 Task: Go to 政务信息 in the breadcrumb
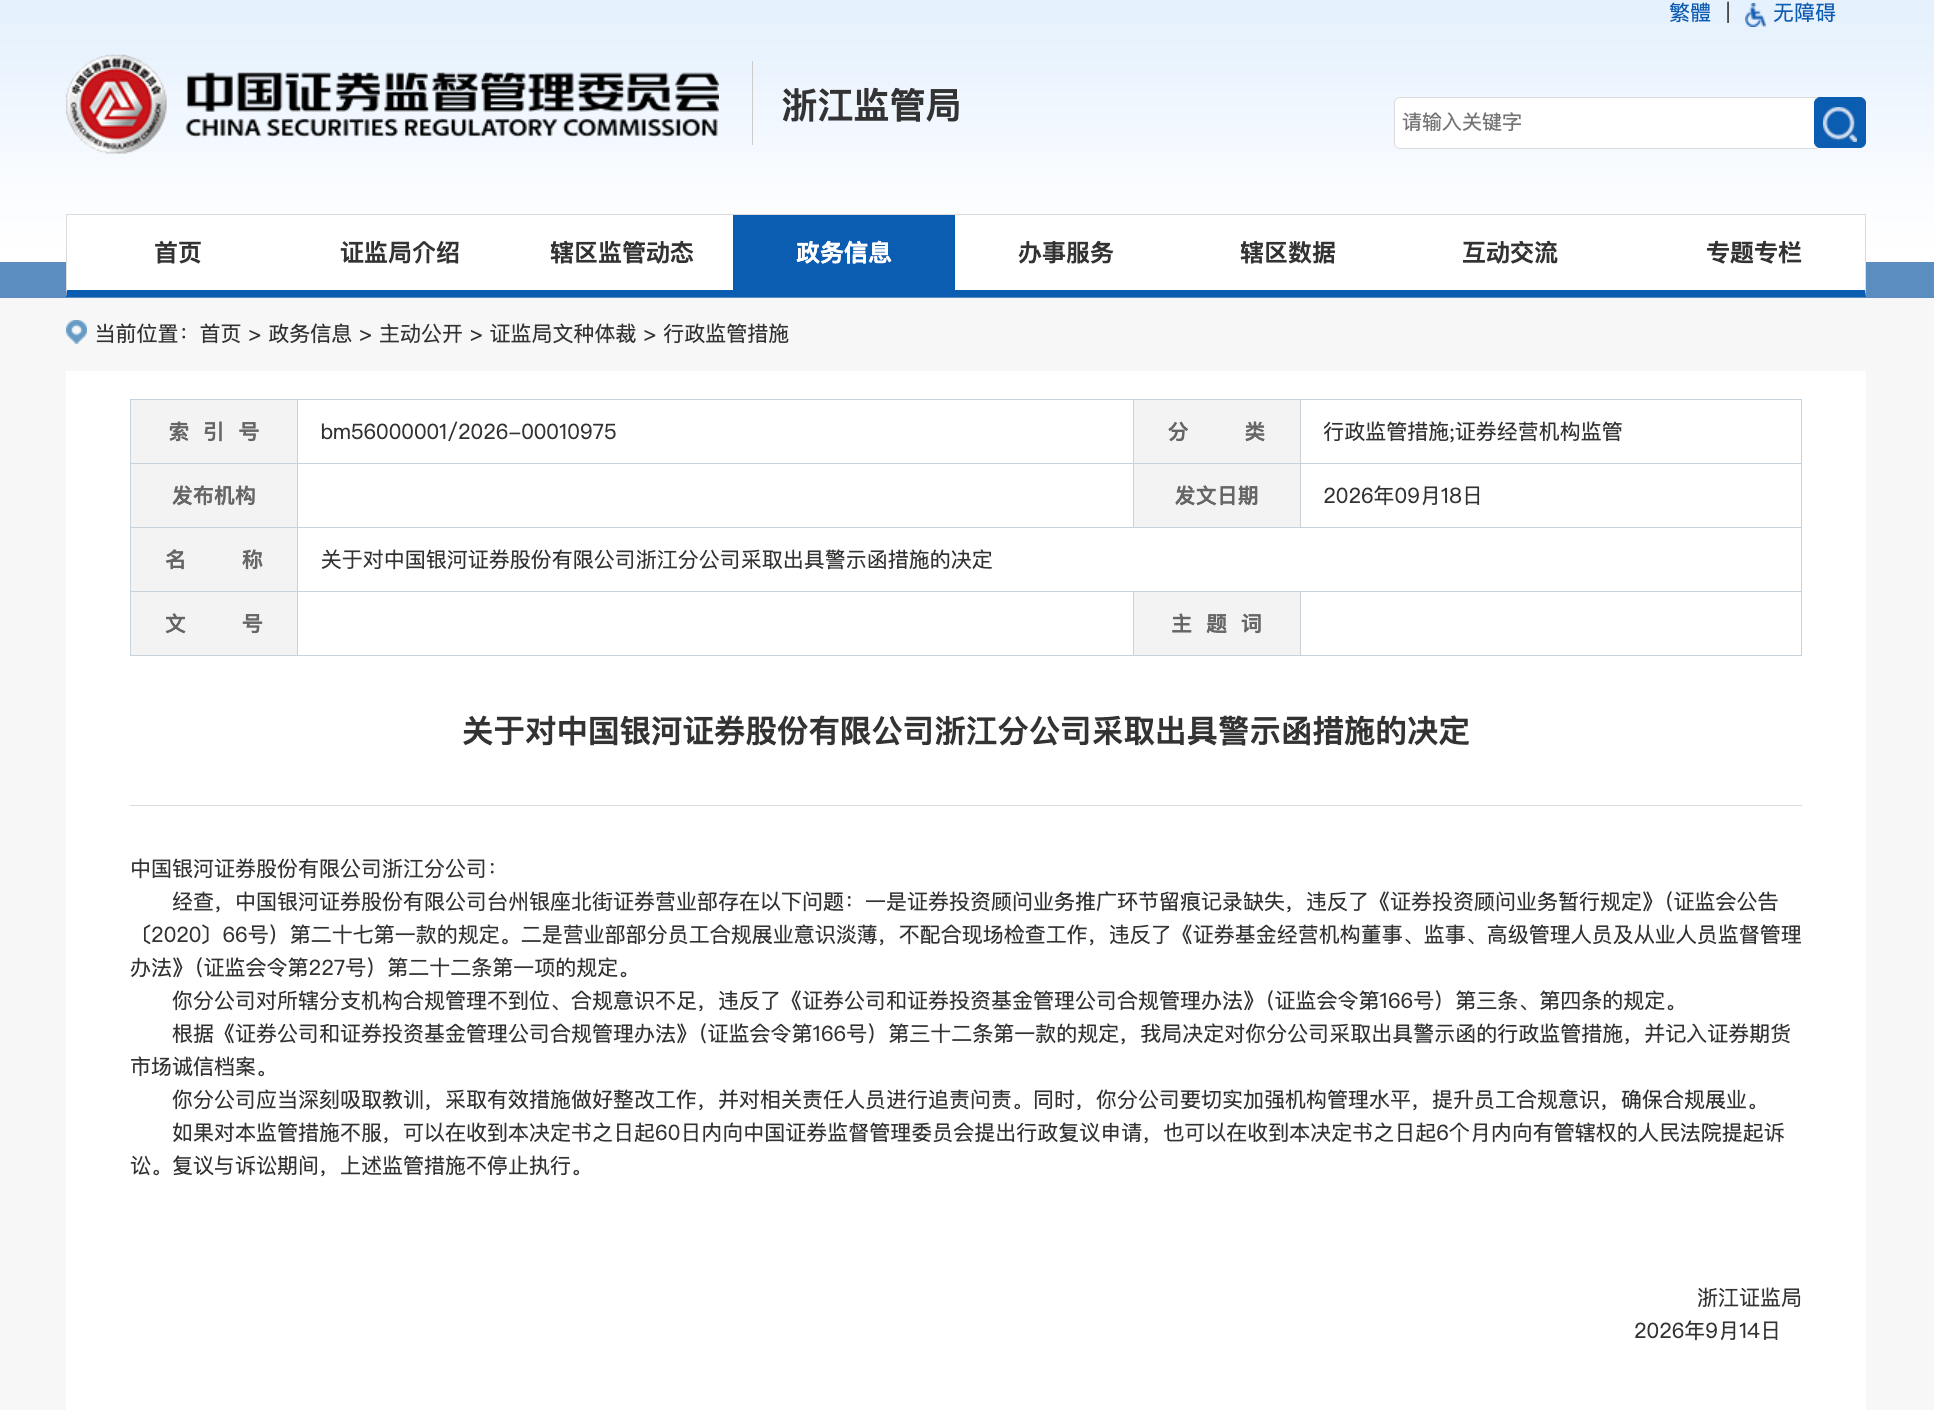point(310,334)
